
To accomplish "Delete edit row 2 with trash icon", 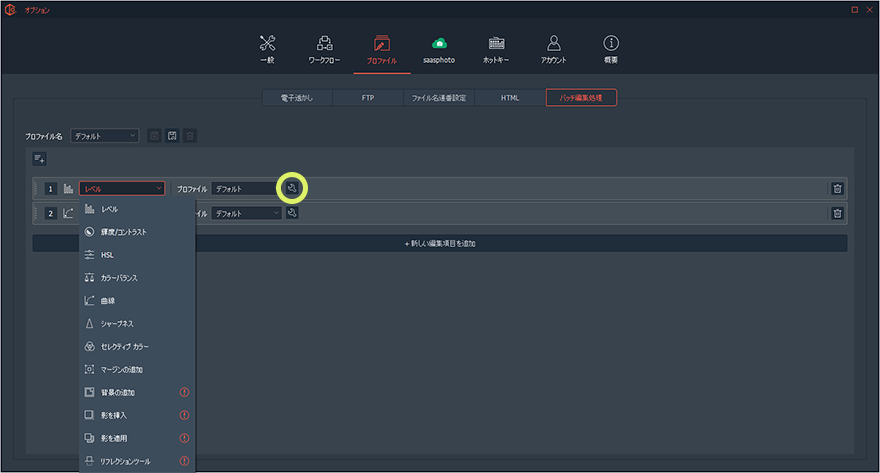I will [x=837, y=213].
